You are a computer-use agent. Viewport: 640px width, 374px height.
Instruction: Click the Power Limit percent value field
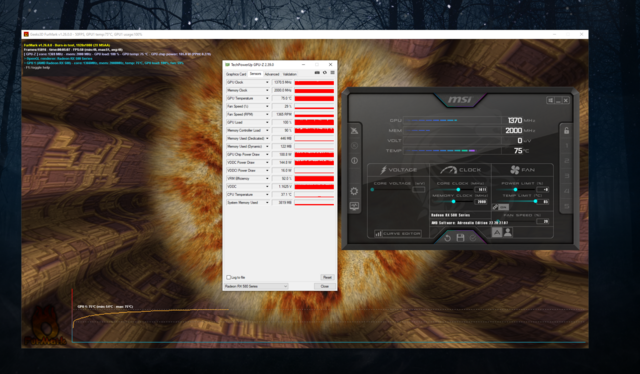tap(543, 189)
